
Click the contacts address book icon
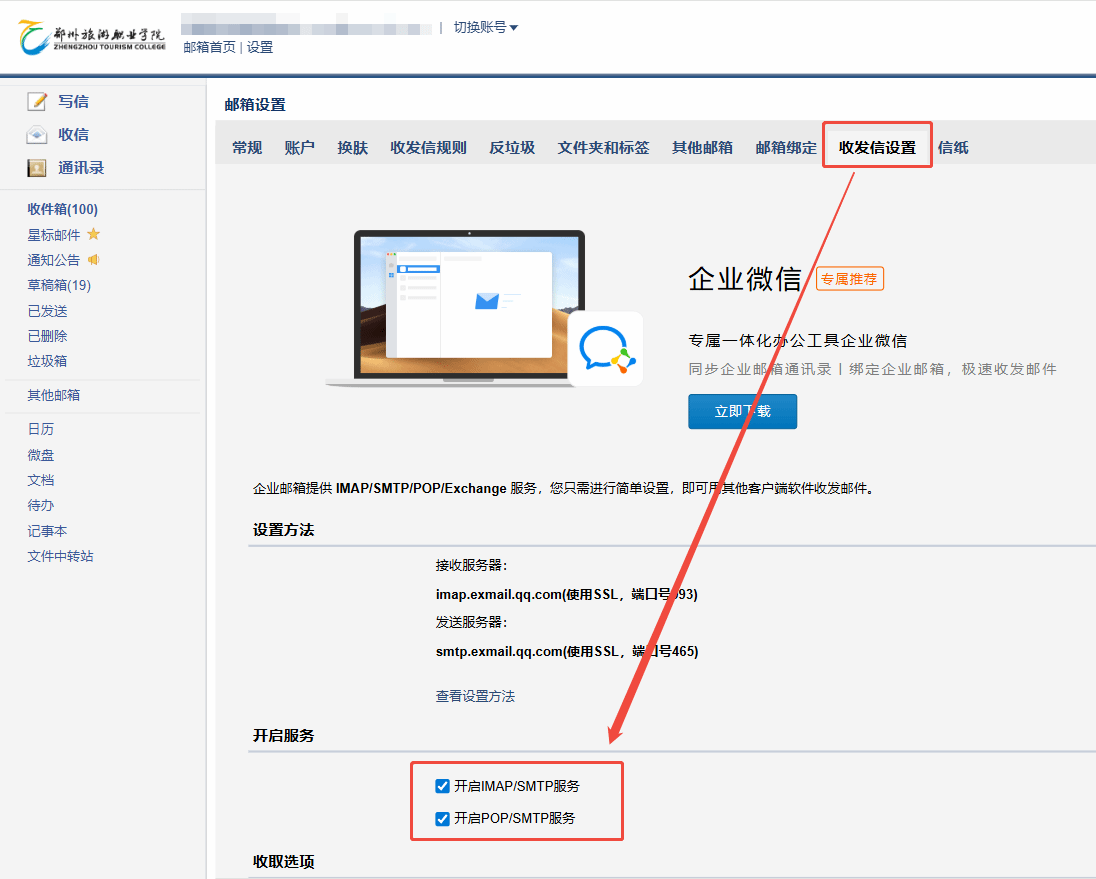[x=37, y=168]
